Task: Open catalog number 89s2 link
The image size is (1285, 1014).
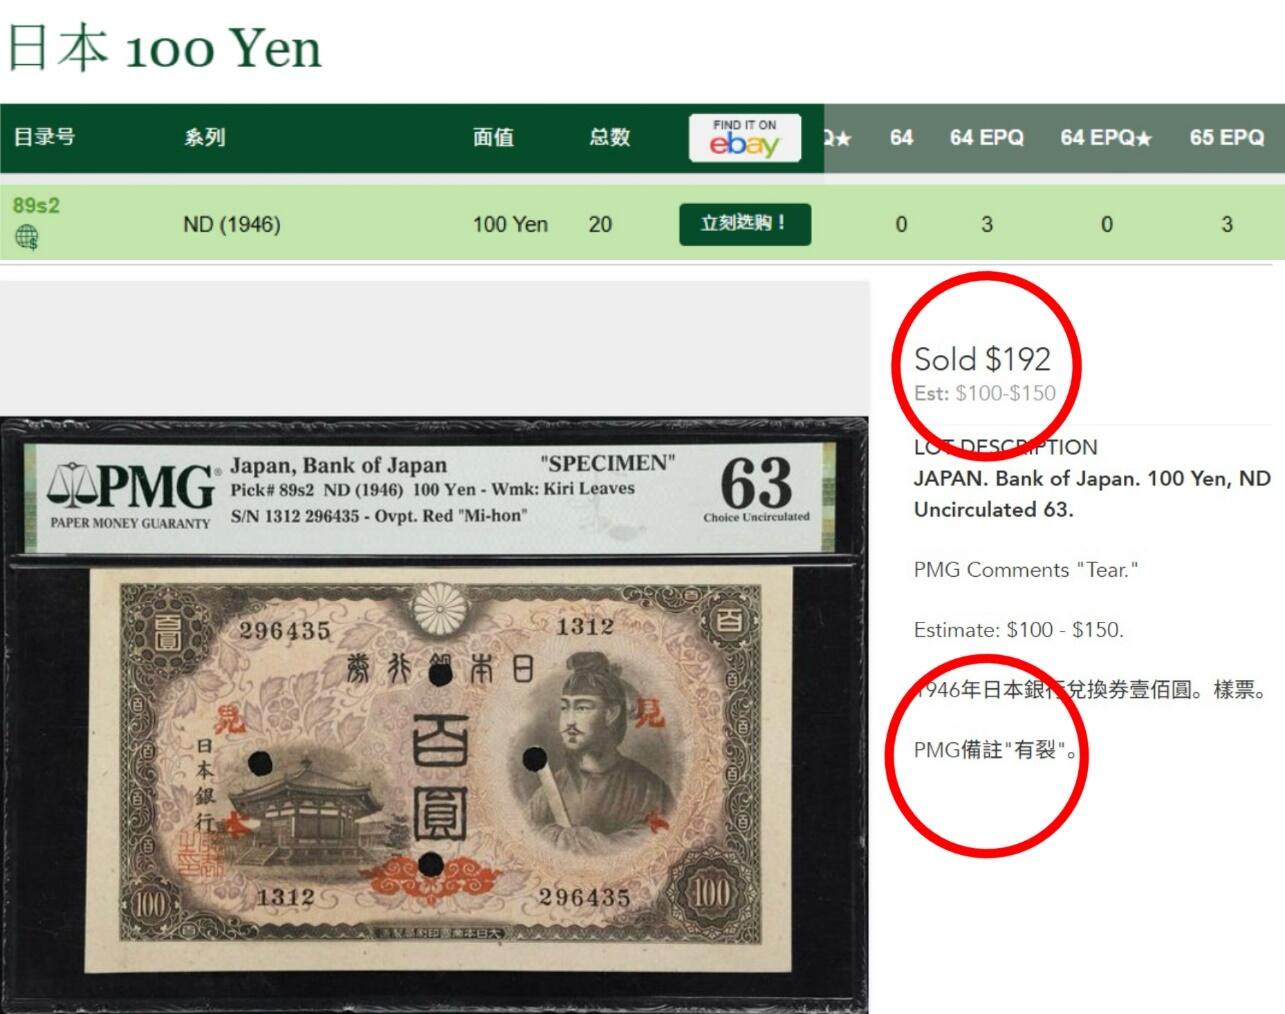Action: [36, 205]
